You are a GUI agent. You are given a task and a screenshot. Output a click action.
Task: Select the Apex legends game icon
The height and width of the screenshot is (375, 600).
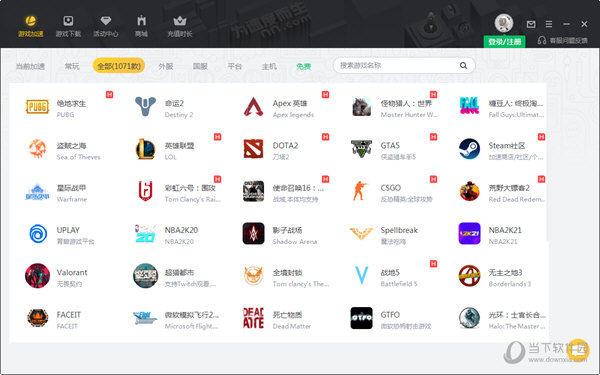pos(253,107)
